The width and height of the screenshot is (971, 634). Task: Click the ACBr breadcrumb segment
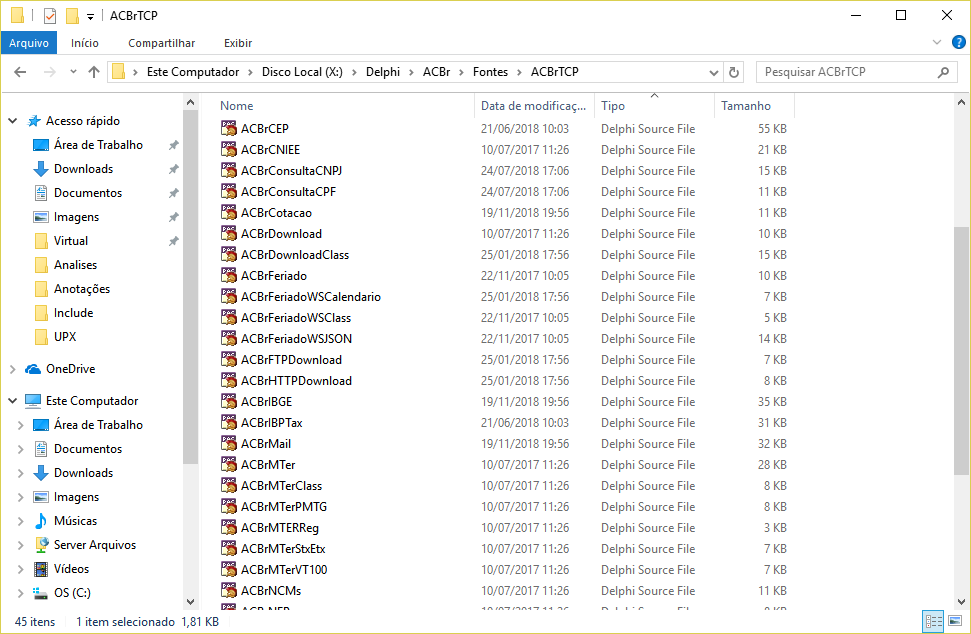437,72
